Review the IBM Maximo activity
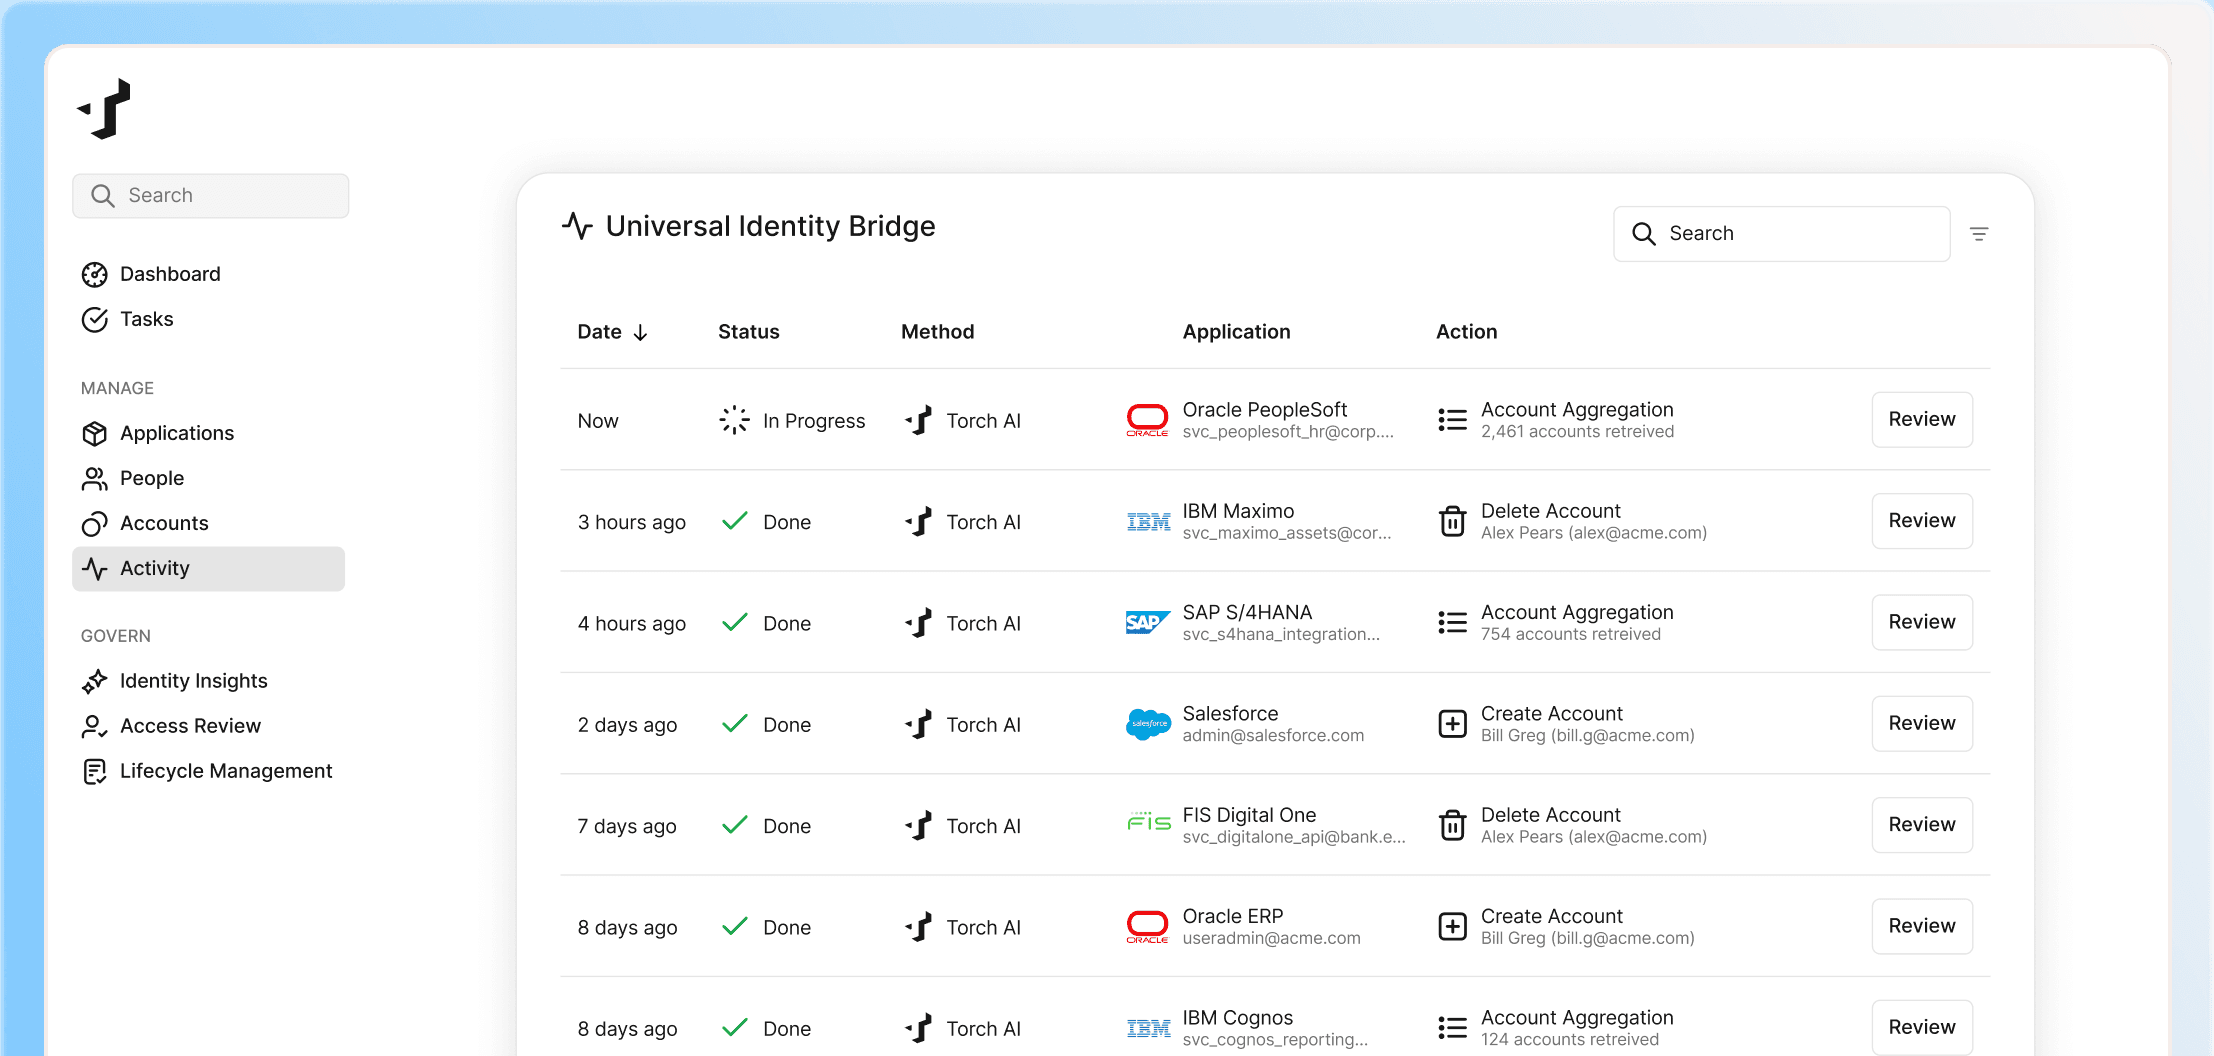Viewport: 2214px width, 1056px height. tap(1921, 520)
